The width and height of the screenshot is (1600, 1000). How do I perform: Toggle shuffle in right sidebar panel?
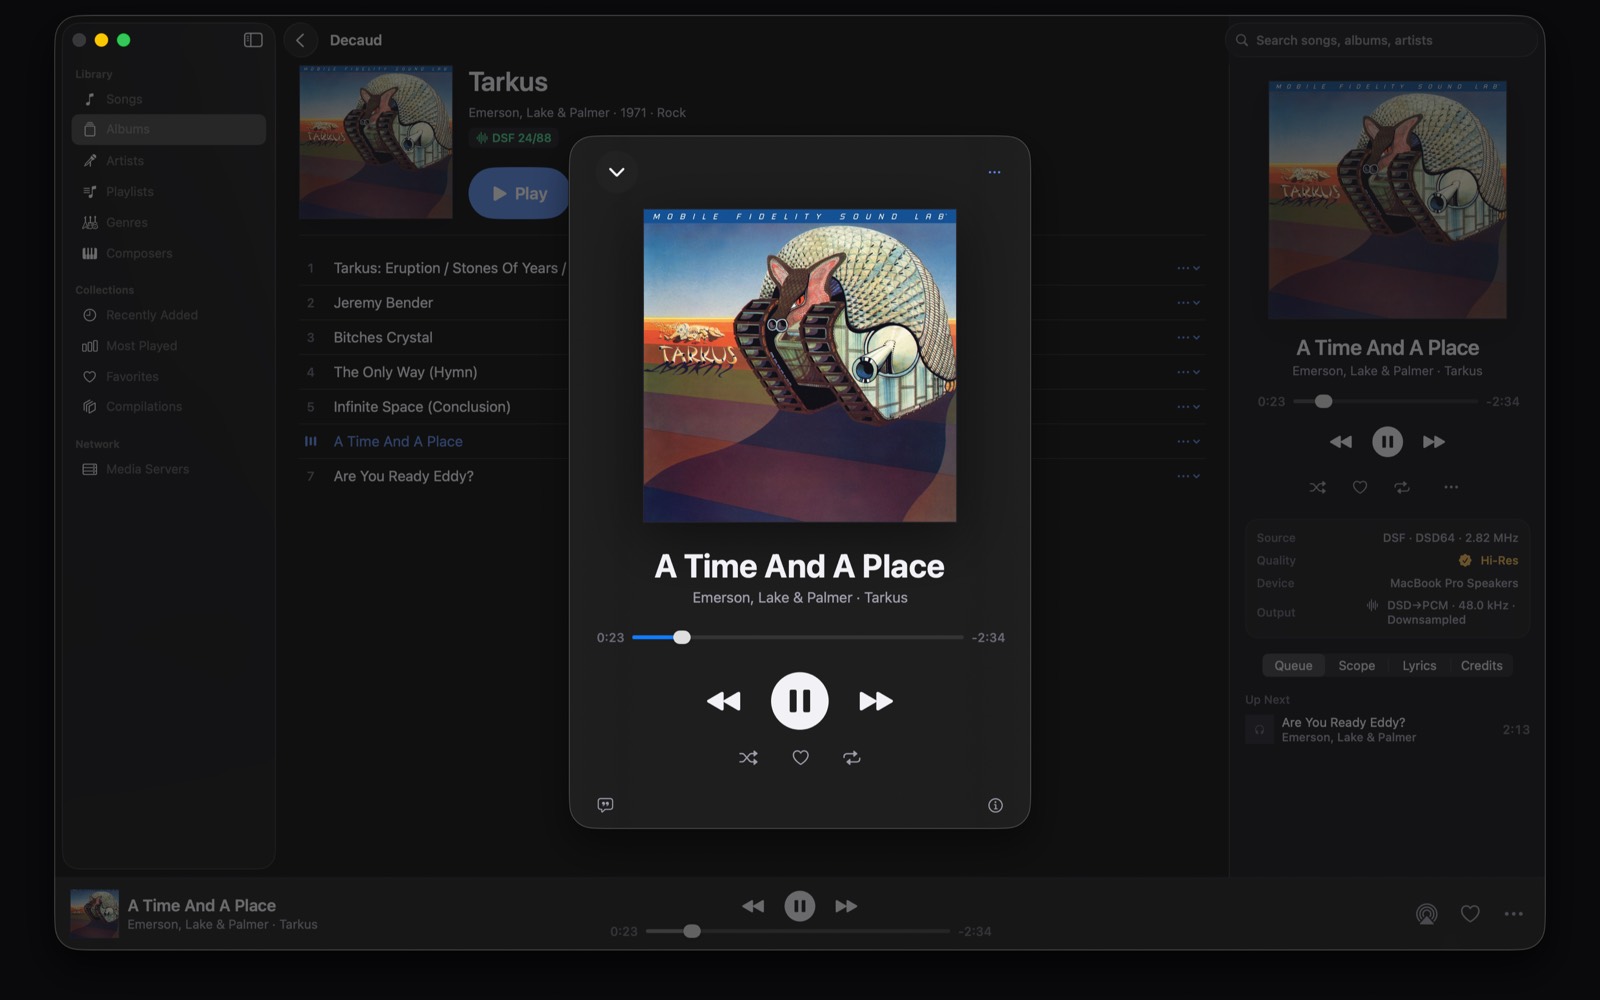(x=1318, y=487)
